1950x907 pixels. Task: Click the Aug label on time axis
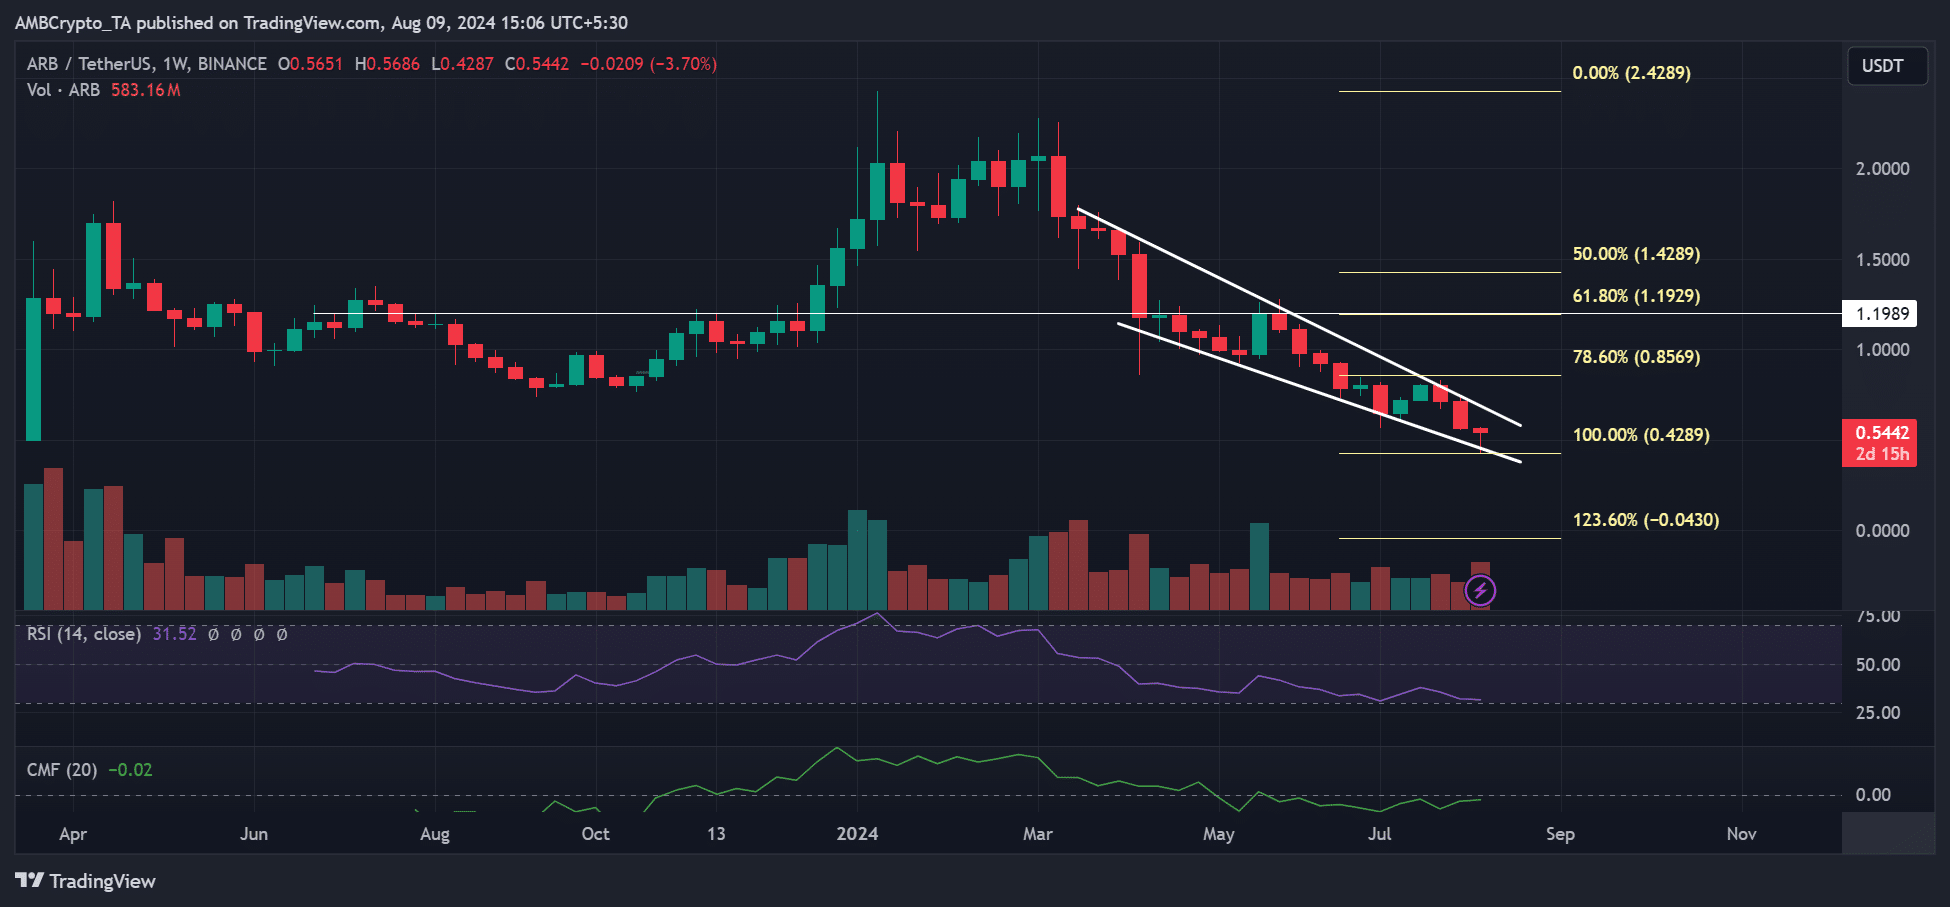coord(435,834)
